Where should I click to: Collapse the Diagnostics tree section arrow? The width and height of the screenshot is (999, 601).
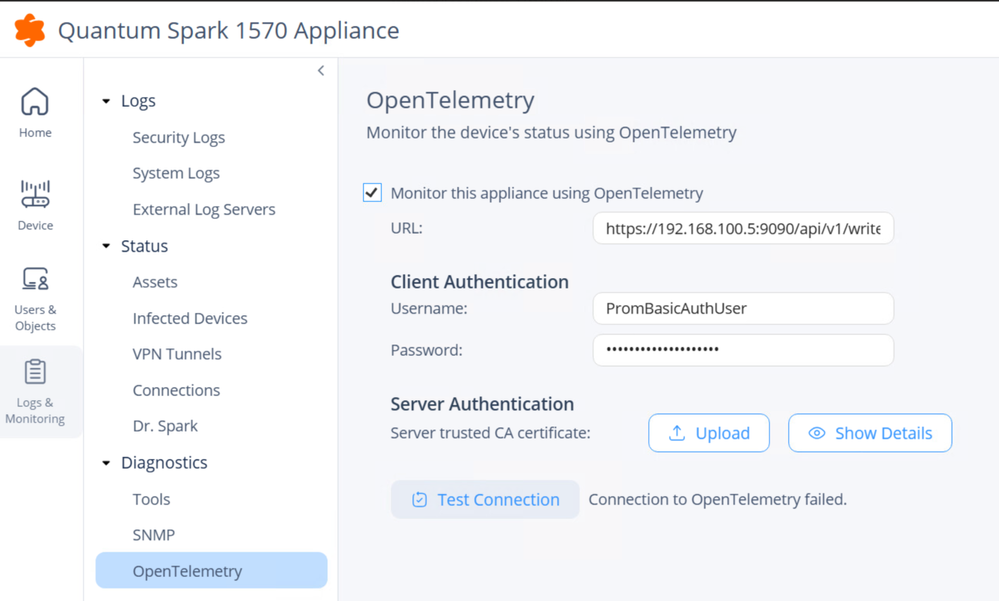(x=106, y=463)
